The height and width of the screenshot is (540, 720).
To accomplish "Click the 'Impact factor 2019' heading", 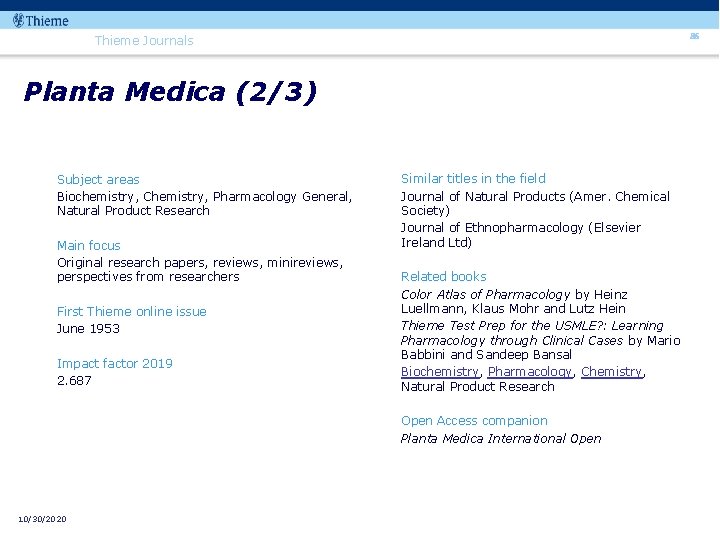I will point(115,364).
